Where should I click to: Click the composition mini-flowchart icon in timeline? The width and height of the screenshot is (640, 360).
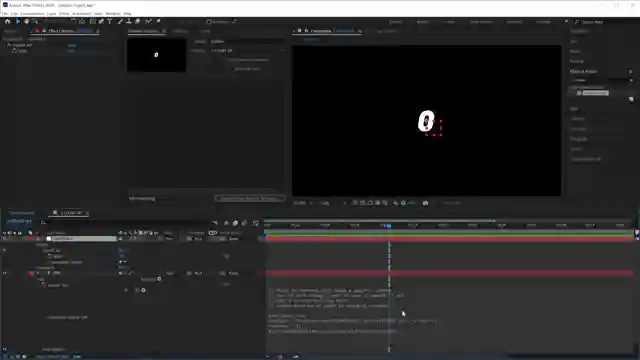(x=215, y=223)
